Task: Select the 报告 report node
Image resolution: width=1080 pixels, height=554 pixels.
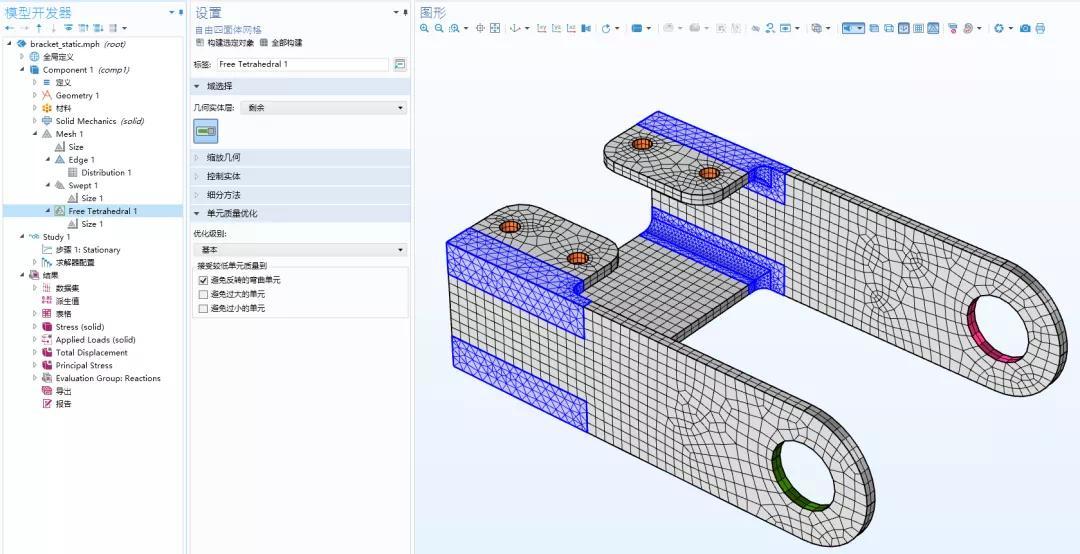Action: (x=63, y=404)
